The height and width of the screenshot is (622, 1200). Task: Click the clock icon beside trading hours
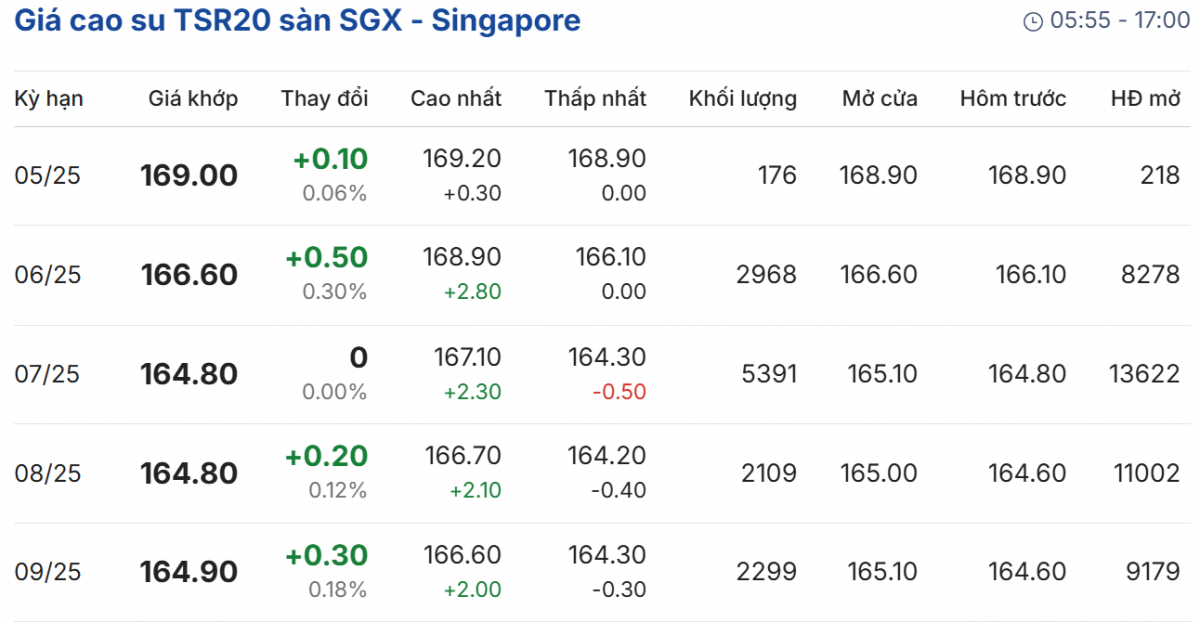click(1033, 21)
